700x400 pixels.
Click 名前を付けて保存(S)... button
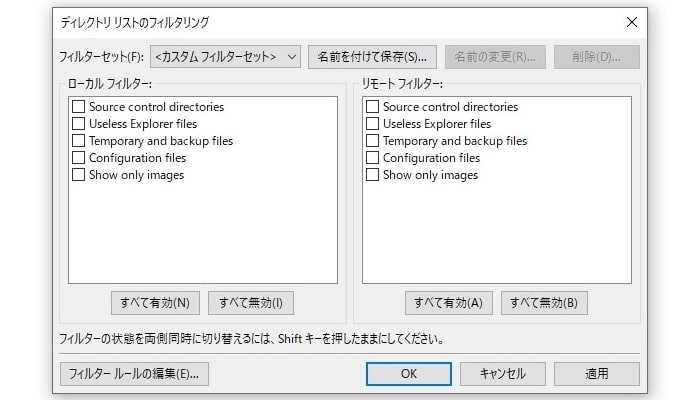coord(372,57)
